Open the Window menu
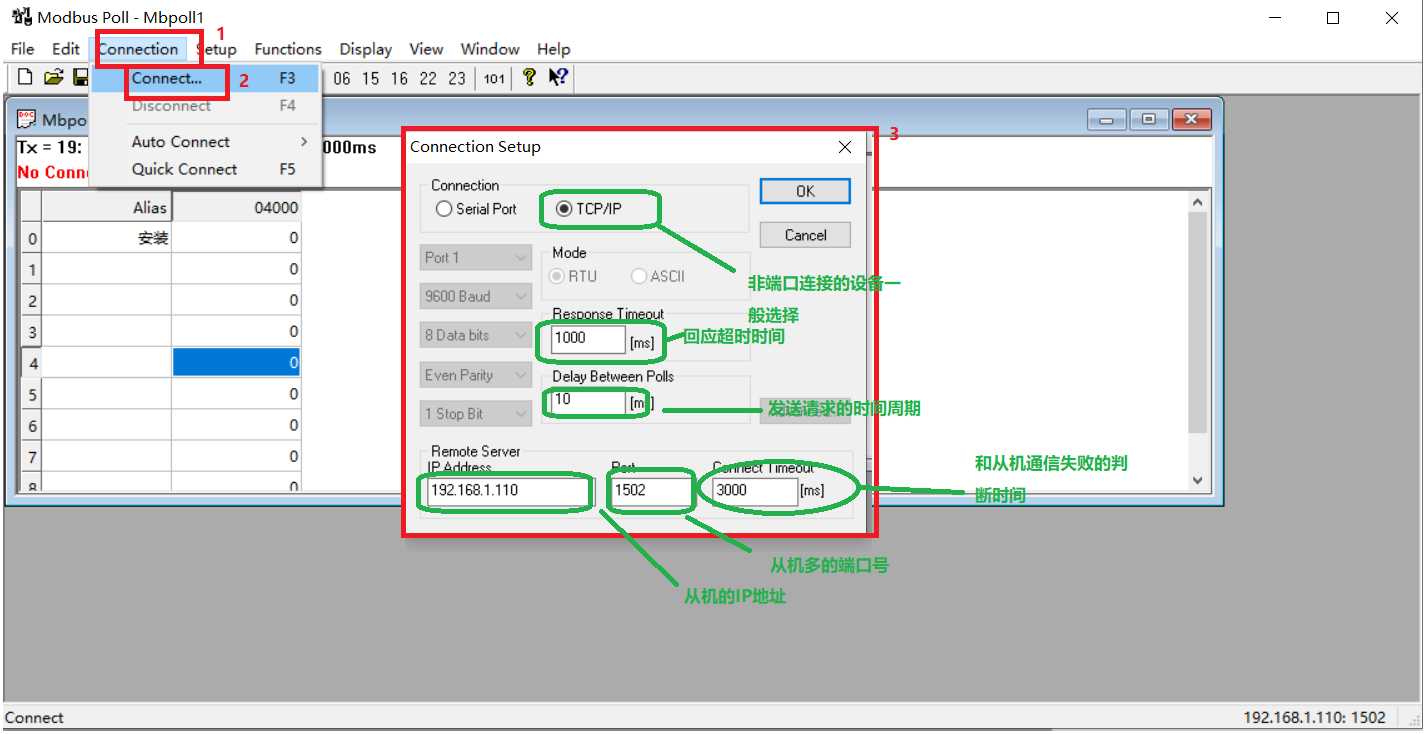The height and width of the screenshot is (734, 1428). pos(490,49)
